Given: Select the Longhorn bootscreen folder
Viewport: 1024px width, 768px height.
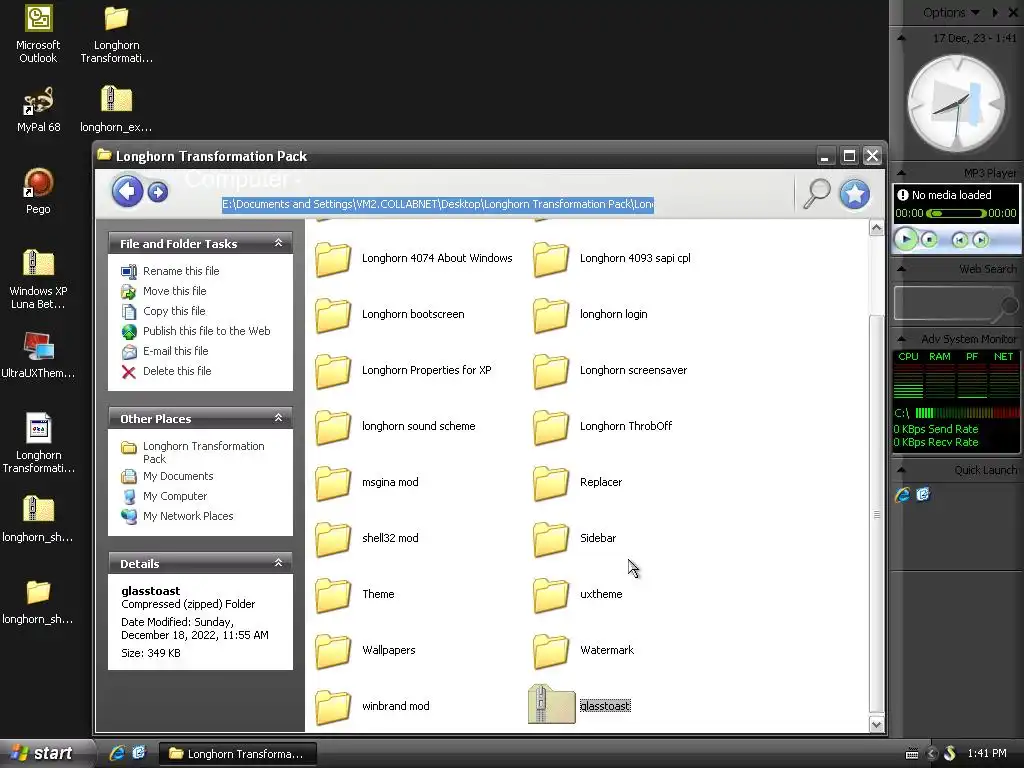Looking at the screenshot, I should tap(390, 314).
